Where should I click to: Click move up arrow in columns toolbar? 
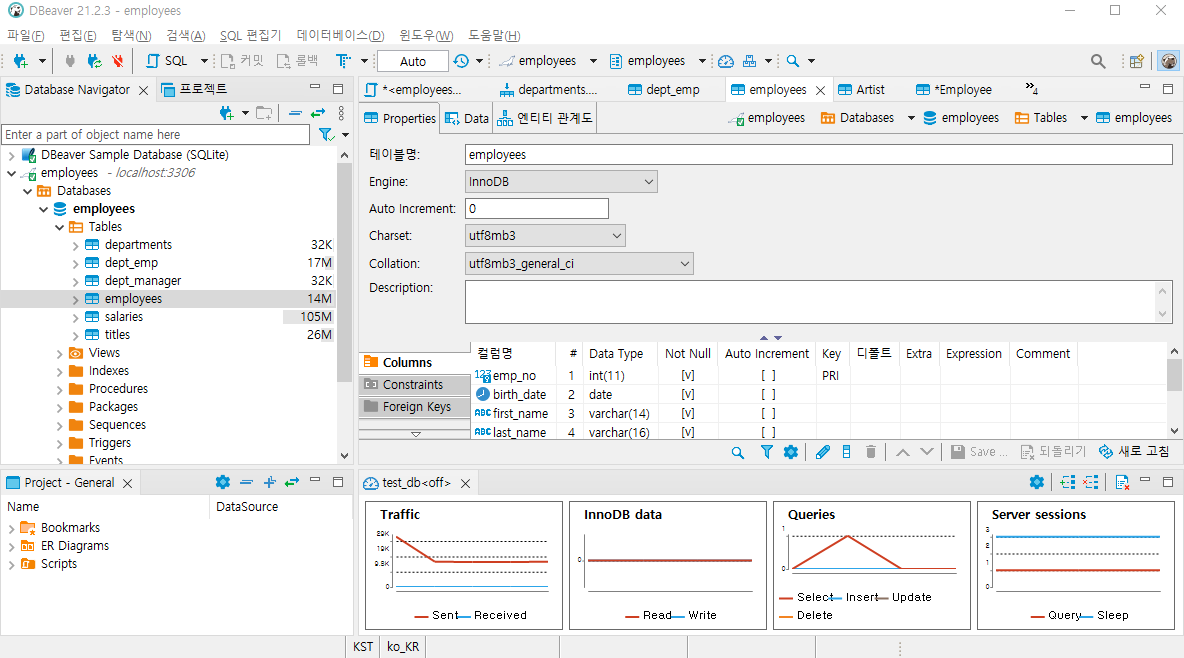[x=902, y=452]
